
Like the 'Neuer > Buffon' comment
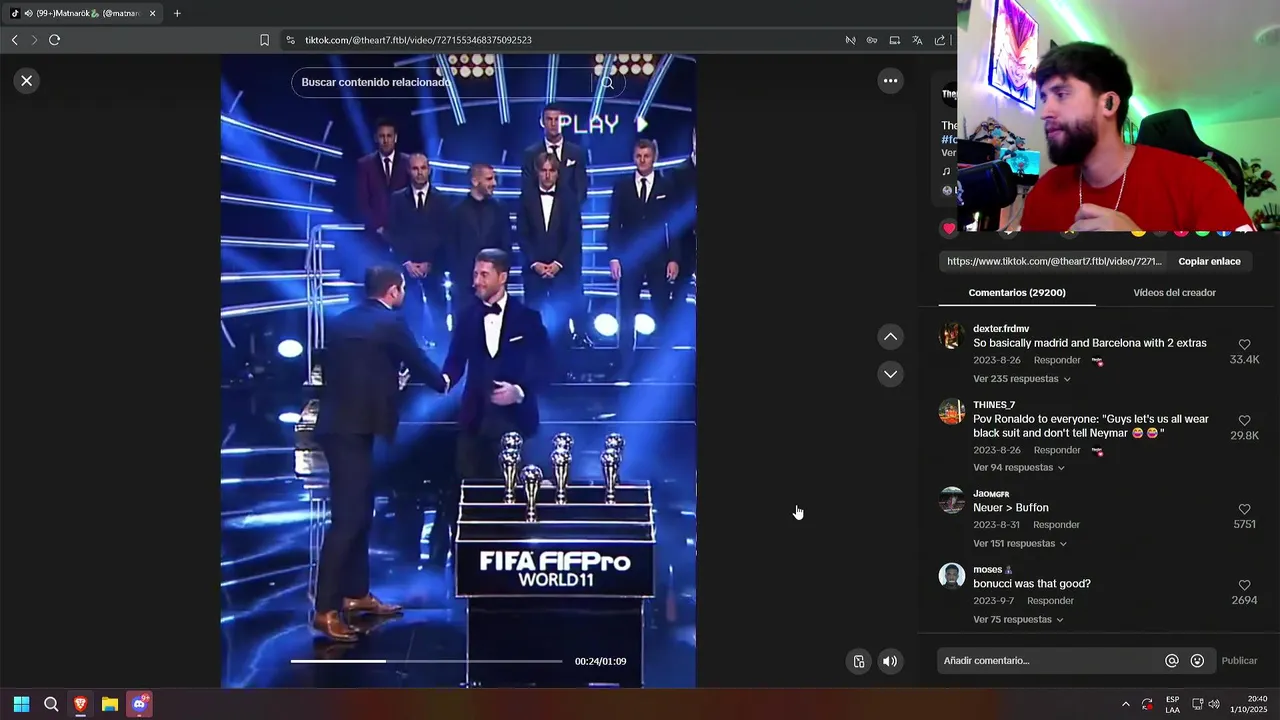tap(1244, 509)
